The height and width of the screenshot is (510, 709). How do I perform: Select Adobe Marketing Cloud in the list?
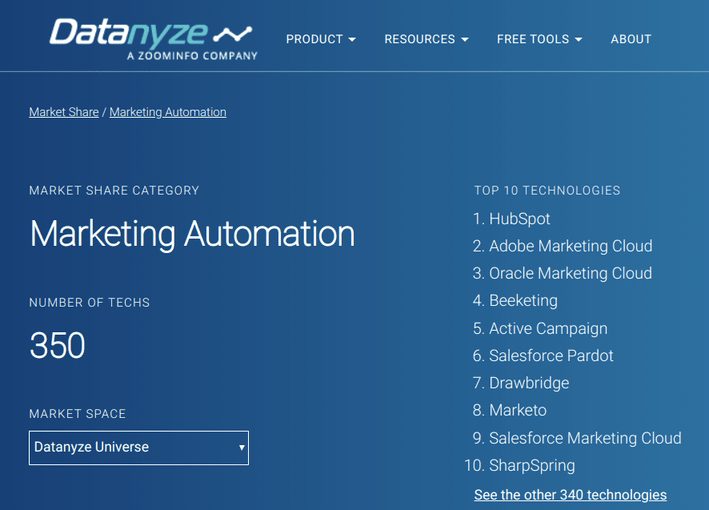coord(571,246)
